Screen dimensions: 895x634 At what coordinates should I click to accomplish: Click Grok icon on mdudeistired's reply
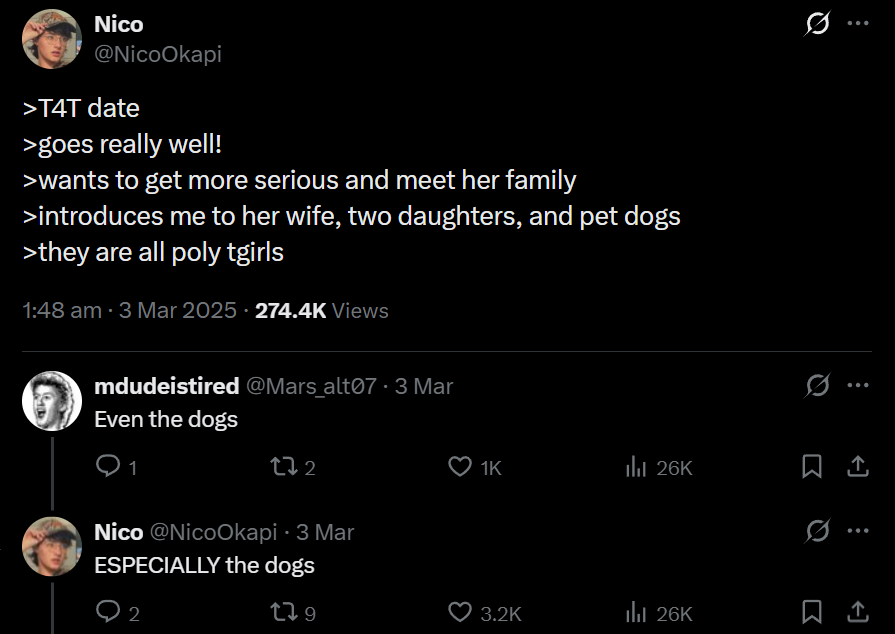coord(818,386)
